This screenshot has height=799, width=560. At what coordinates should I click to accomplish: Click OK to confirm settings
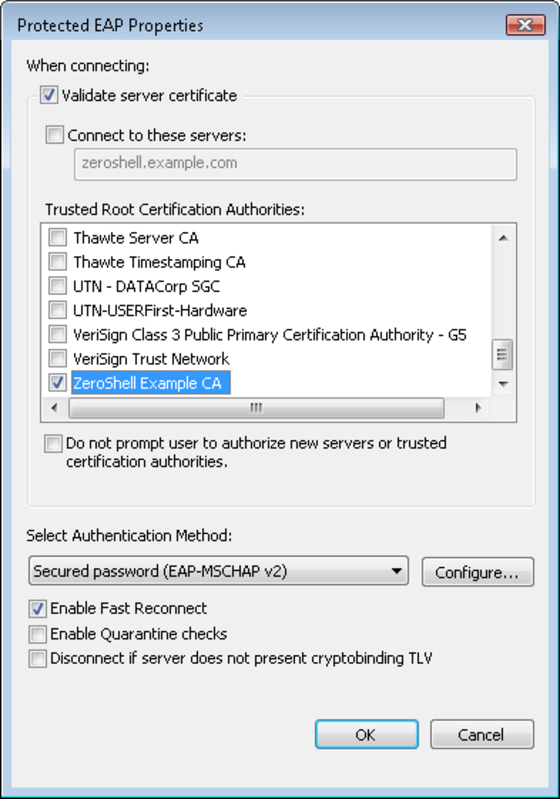point(366,734)
